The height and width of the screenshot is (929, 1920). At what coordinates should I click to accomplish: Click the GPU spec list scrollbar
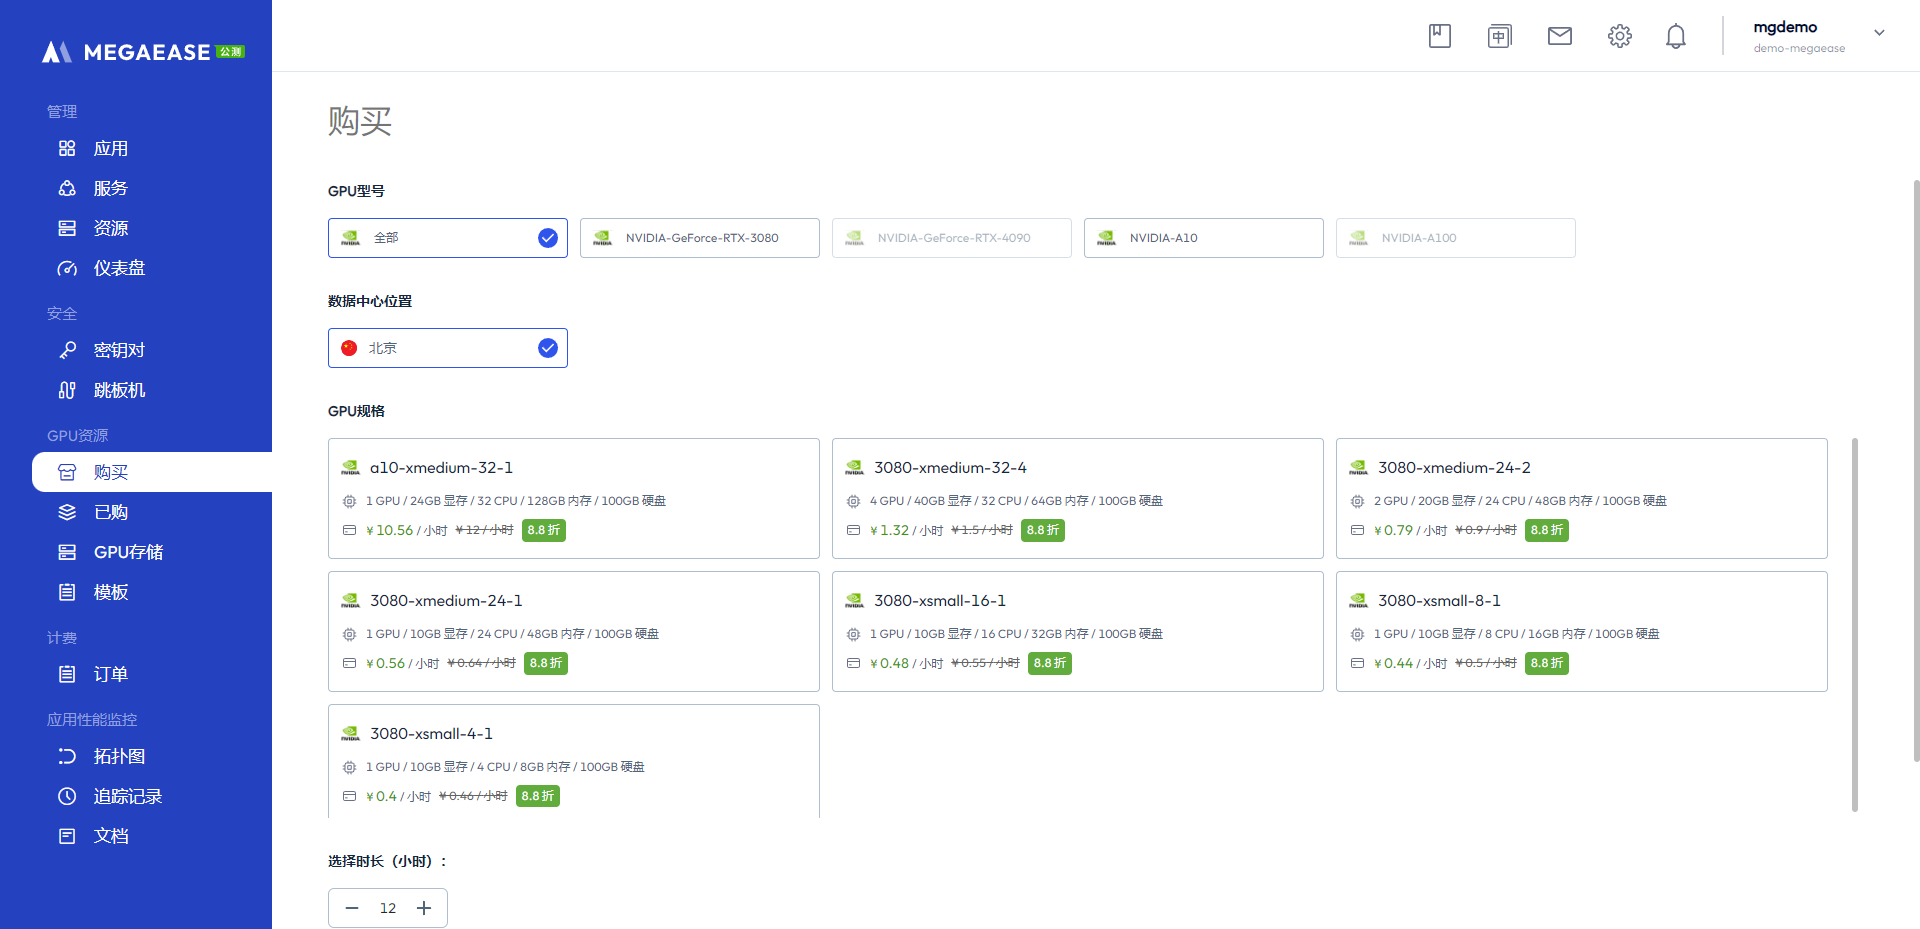coord(1854,624)
